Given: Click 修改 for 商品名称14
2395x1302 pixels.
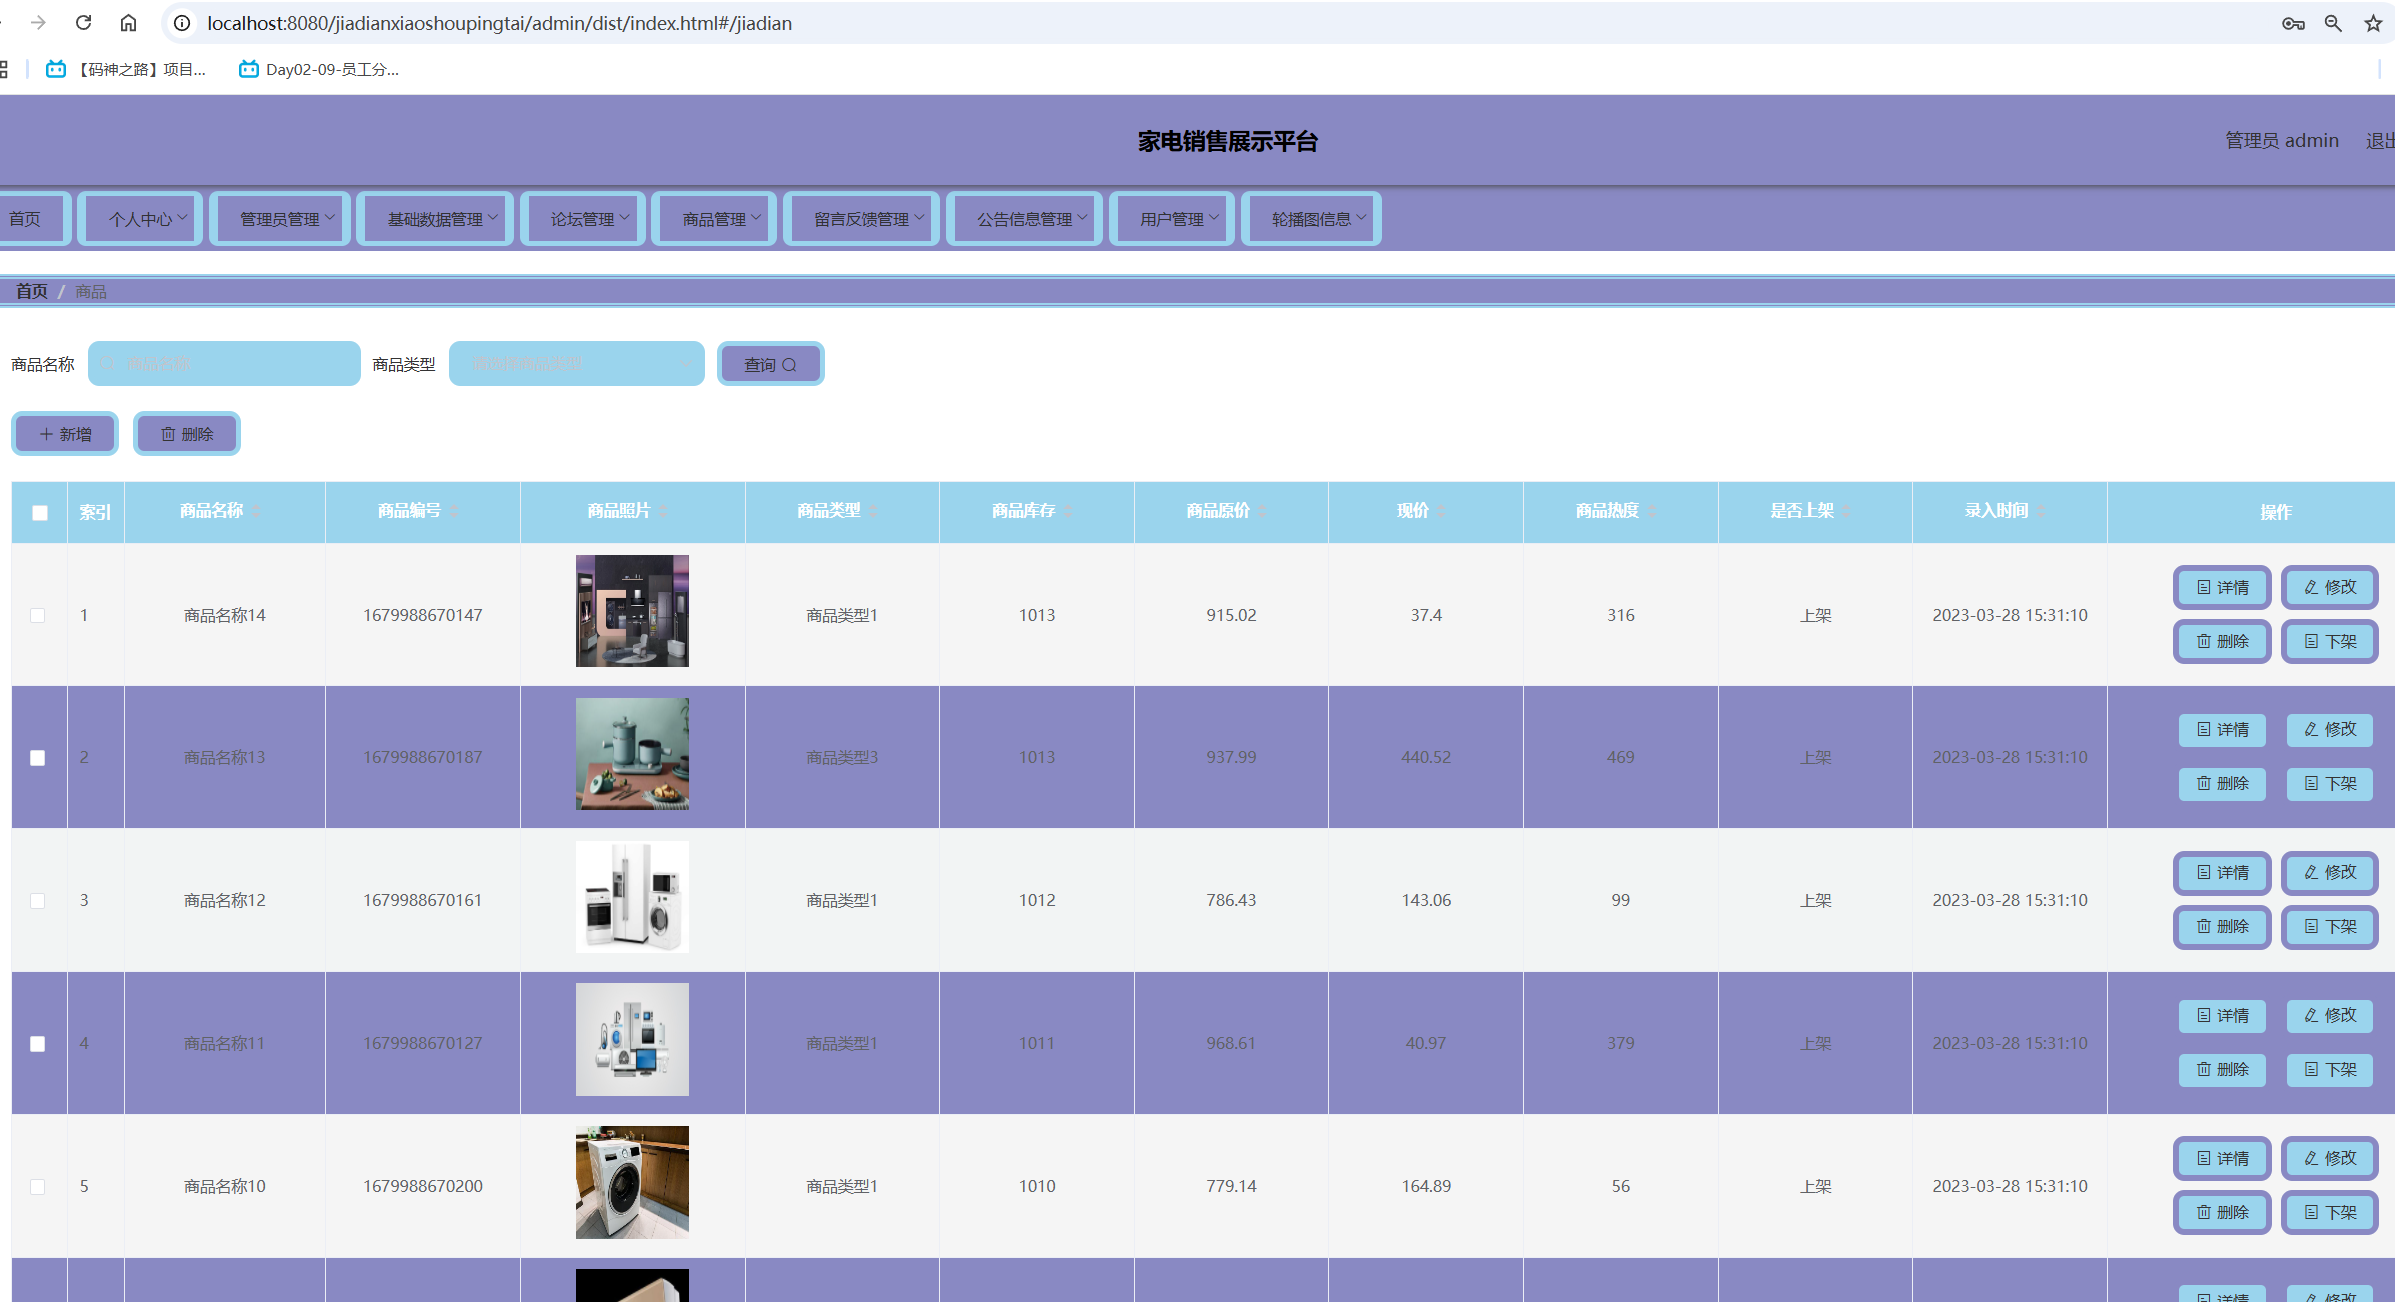Looking at the screenshot, I should pos(2330,587).
